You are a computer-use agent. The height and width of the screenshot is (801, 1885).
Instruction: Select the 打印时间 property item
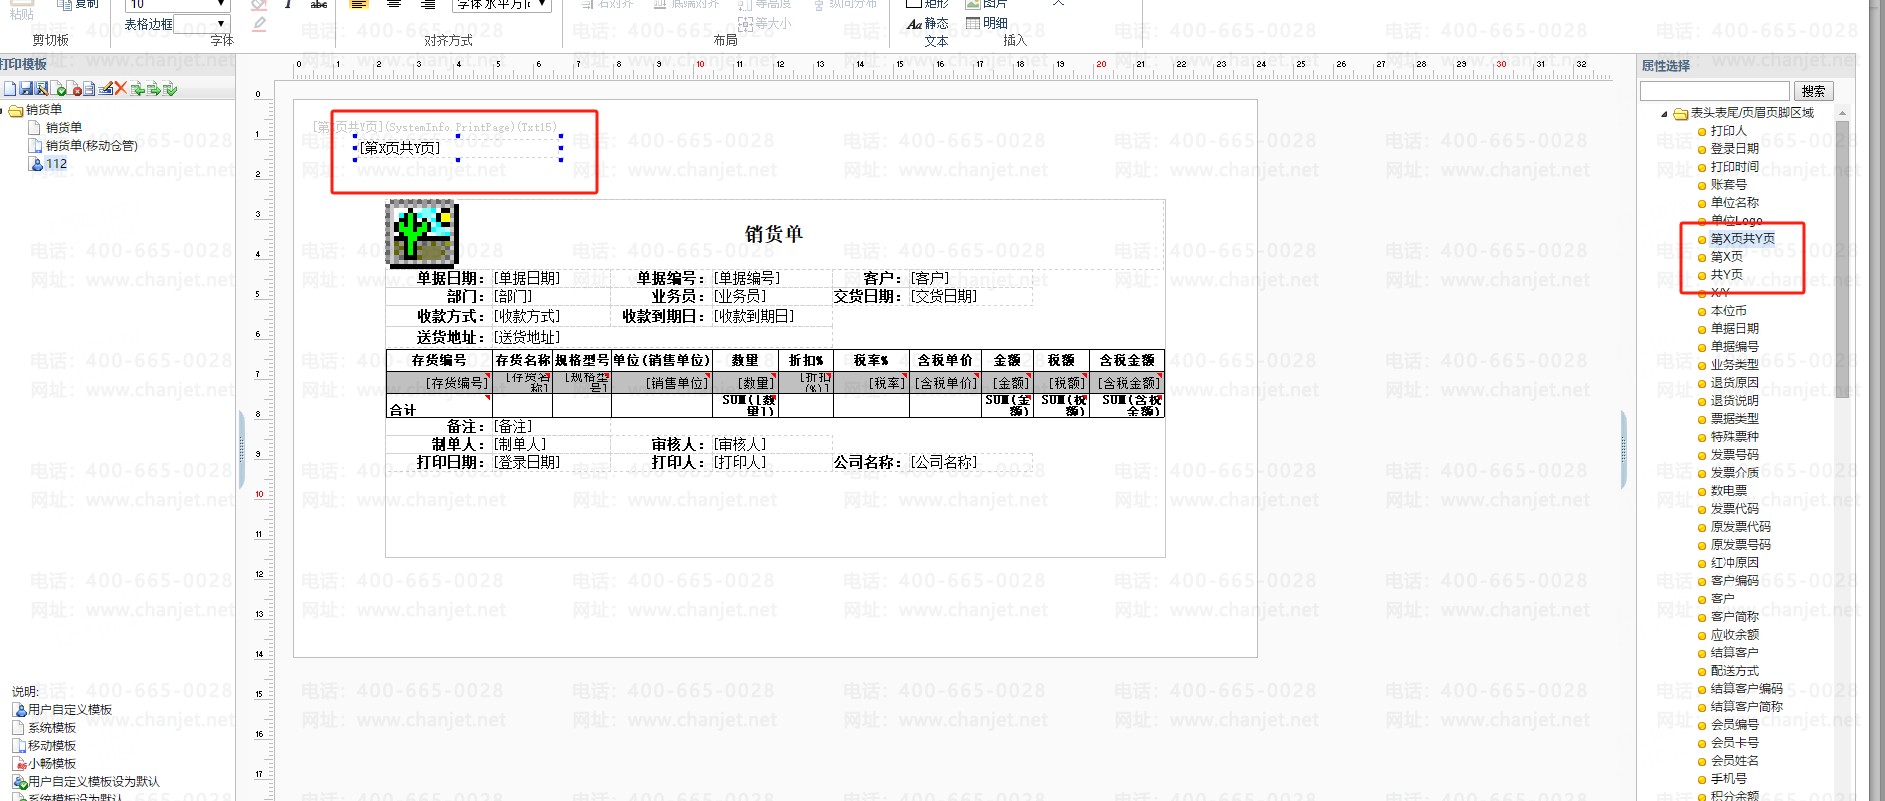(1734, 166)
